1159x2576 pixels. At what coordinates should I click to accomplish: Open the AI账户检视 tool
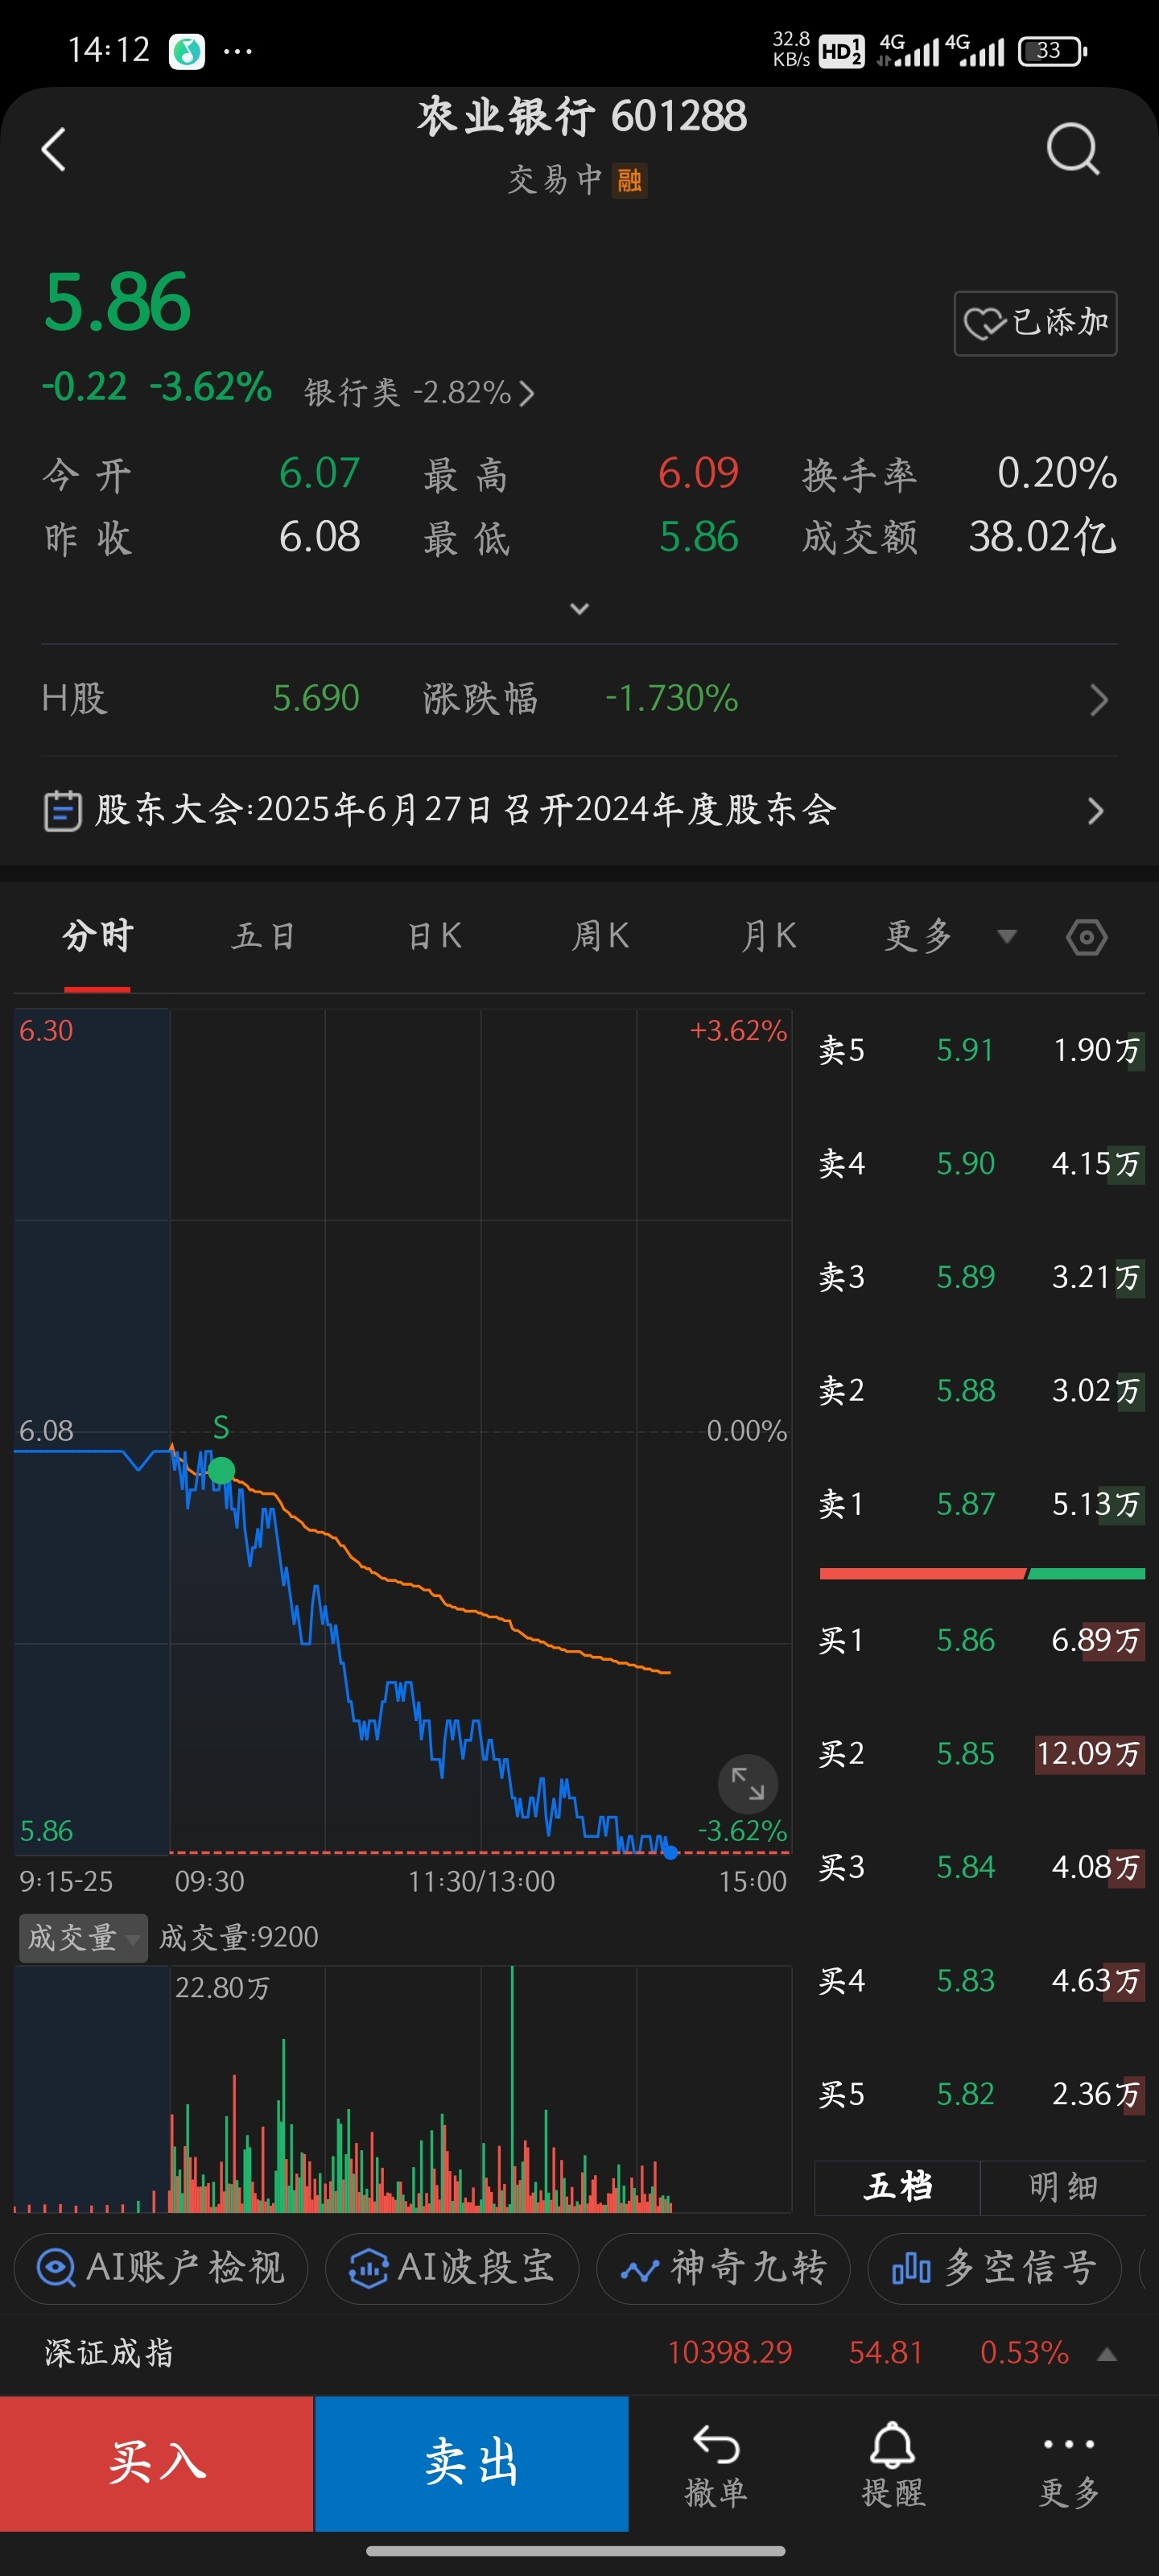161,2268
